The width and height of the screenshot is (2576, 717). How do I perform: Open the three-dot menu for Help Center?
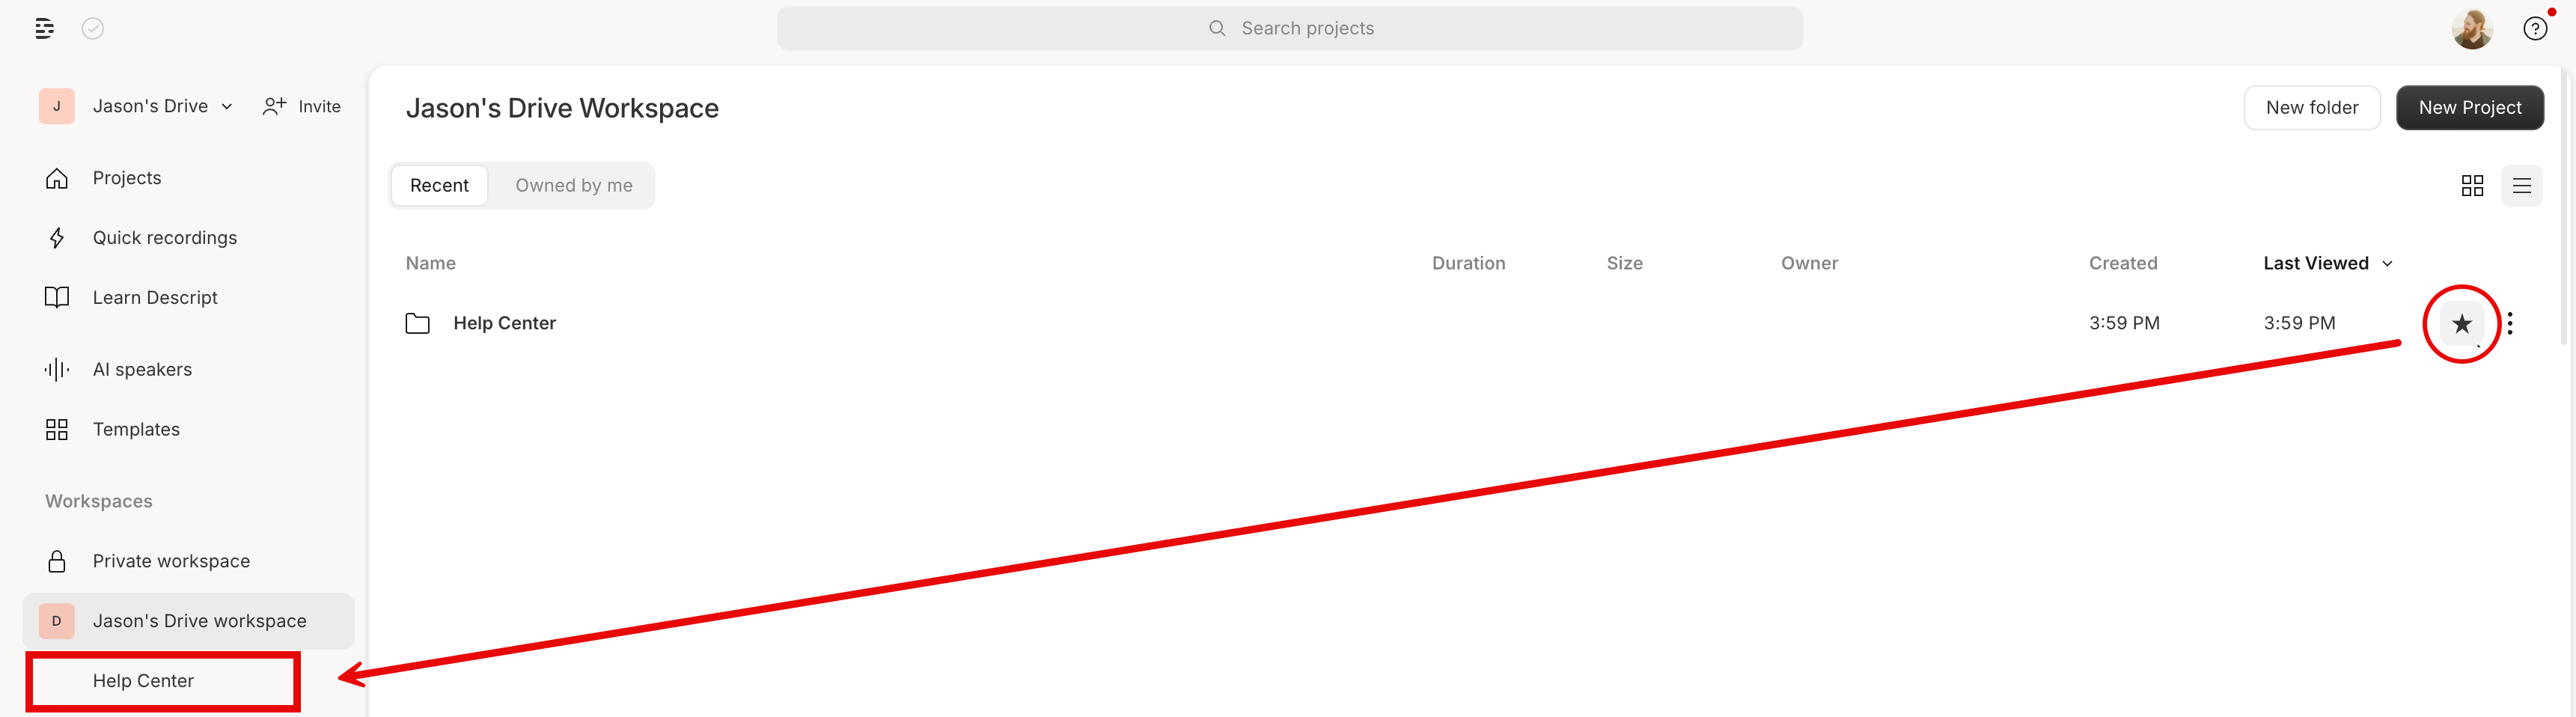pos(2510,323)
